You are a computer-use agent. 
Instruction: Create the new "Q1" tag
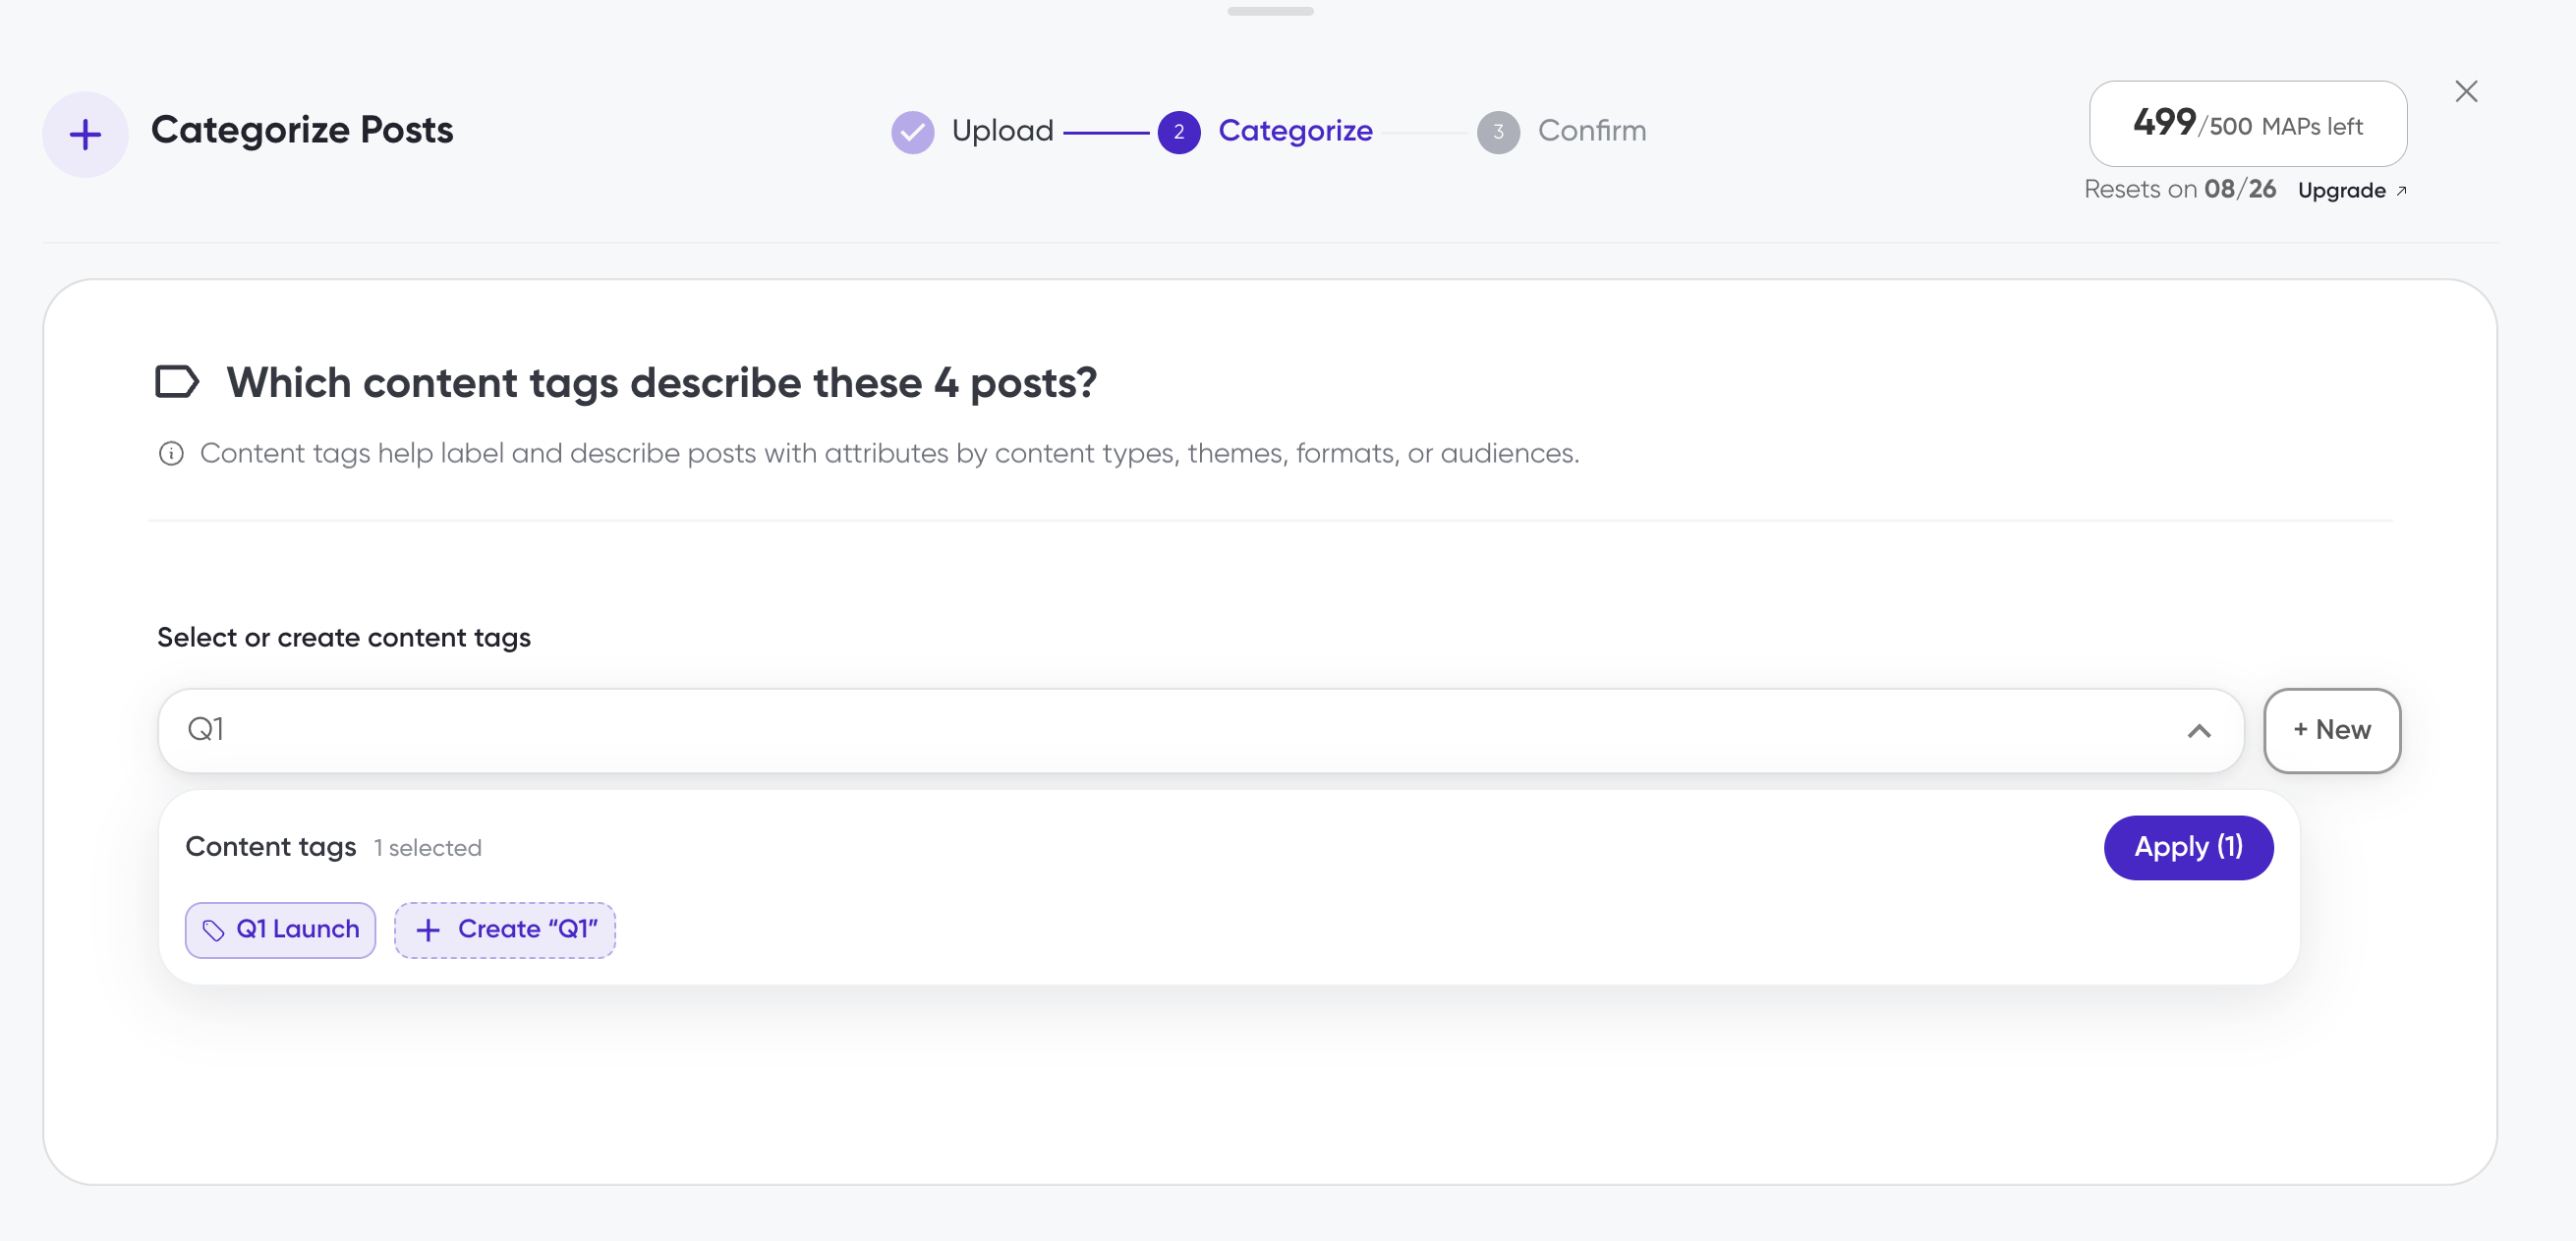(x=504, y=930)
